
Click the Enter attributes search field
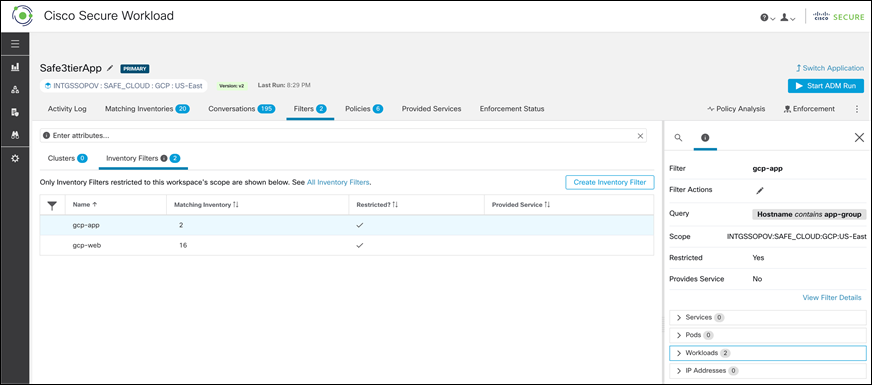343,136
